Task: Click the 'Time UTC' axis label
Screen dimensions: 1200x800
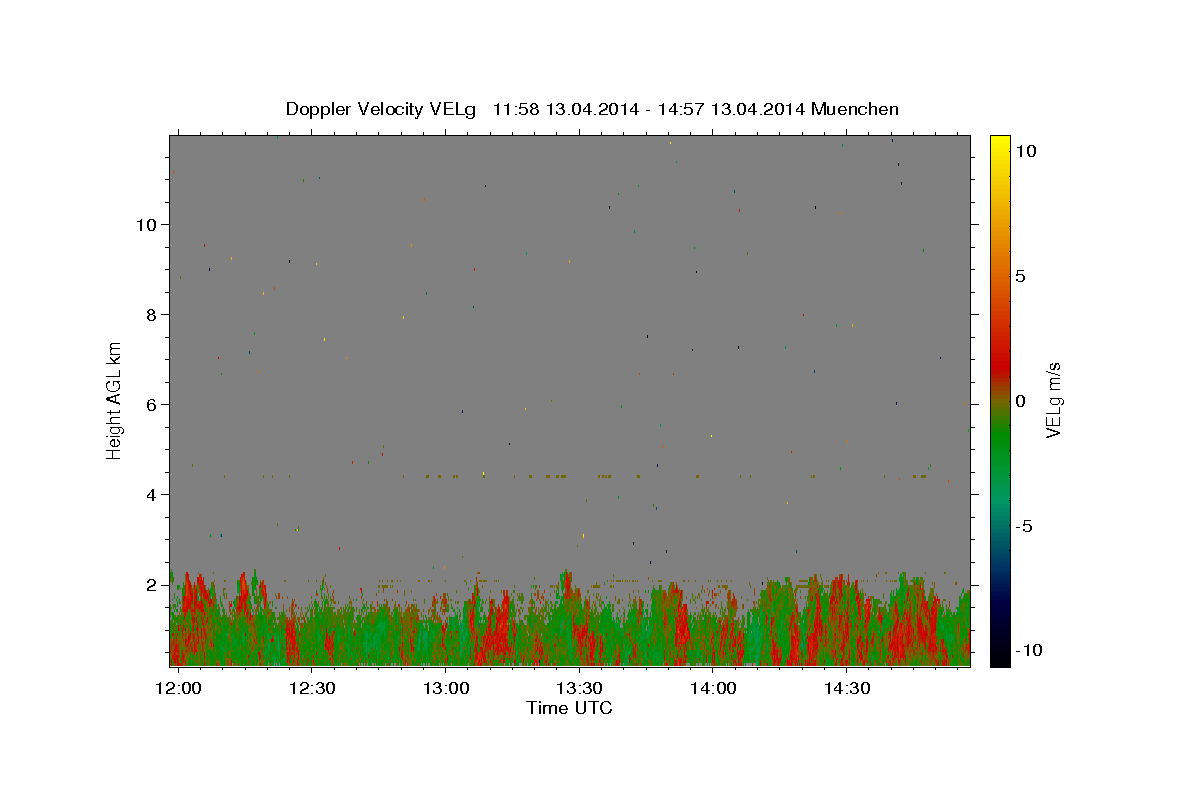Action: tap(569, 708)
